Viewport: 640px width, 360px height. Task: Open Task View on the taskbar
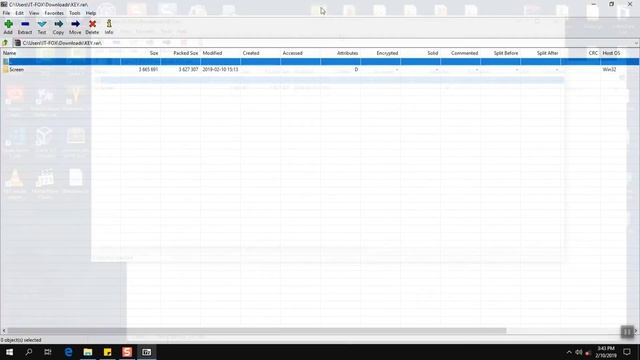pyautogui.click(x=48, y=352)
